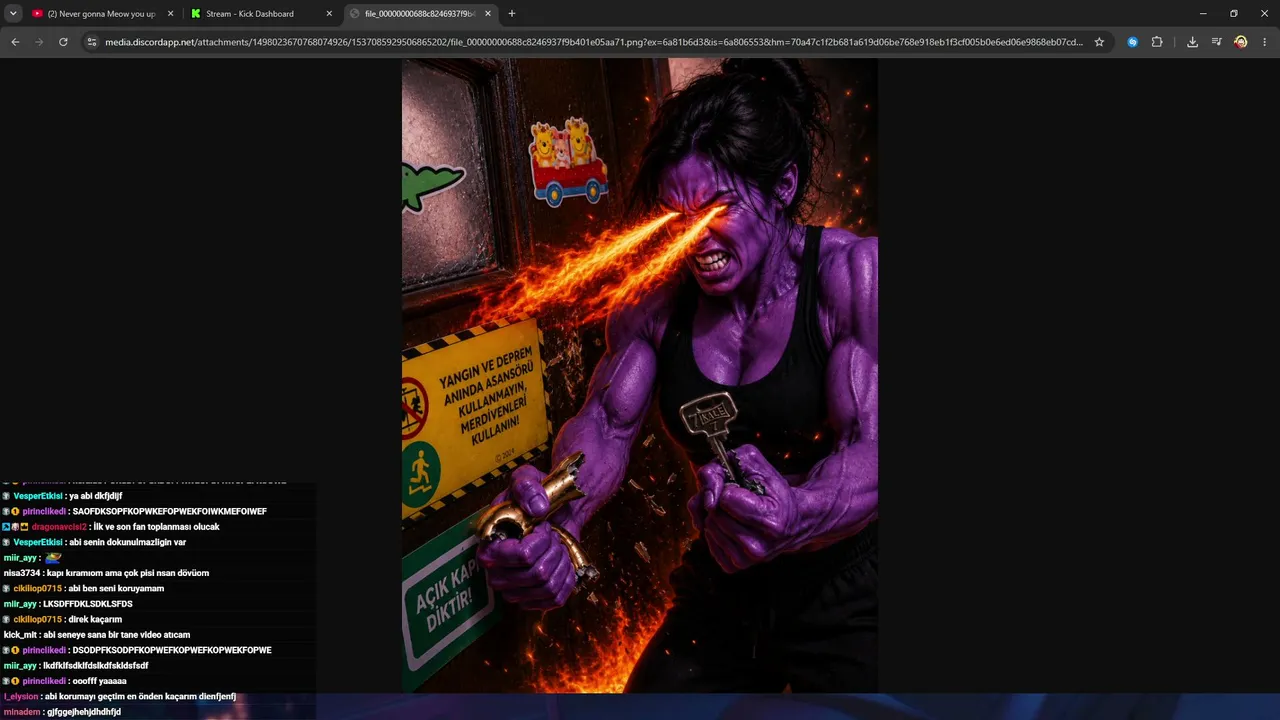The width and height of the screenshot is (1280, 720).
Task: Minimize the browser window
Action: click(1203, 14)
